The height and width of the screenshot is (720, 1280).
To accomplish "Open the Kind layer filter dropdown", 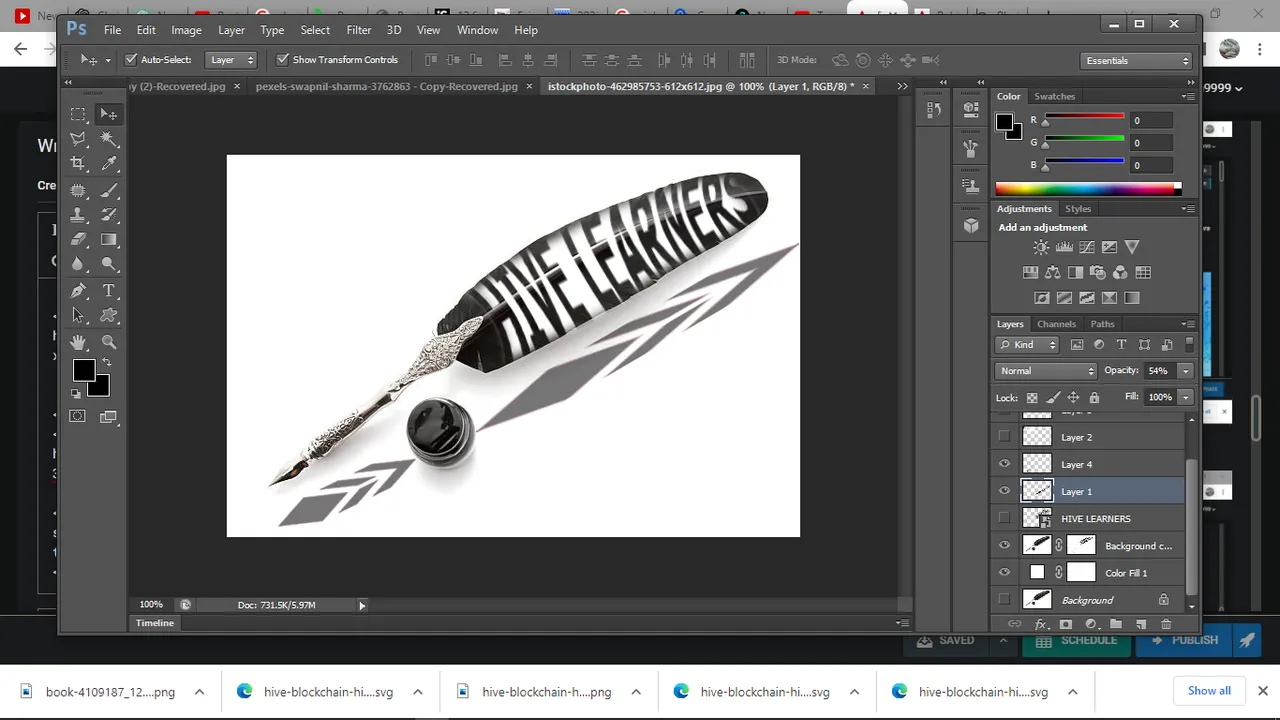I will pyautogui.click(x=1028, y=345).
